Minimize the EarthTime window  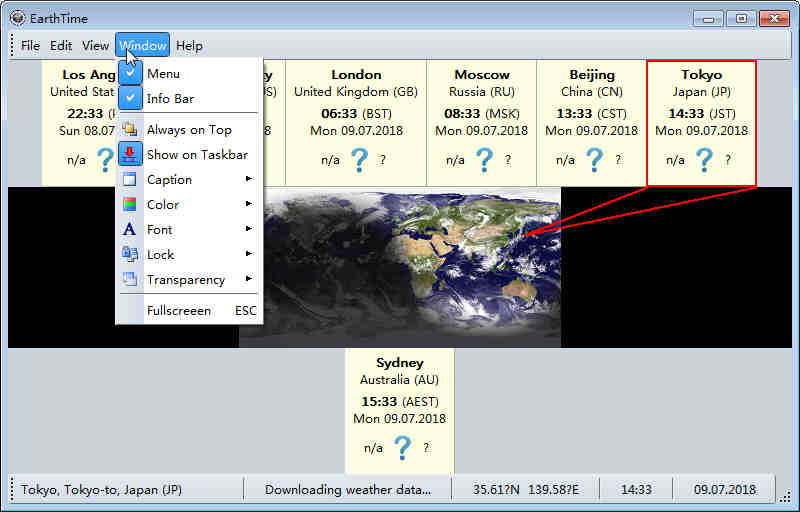click(x=708, y=19)
